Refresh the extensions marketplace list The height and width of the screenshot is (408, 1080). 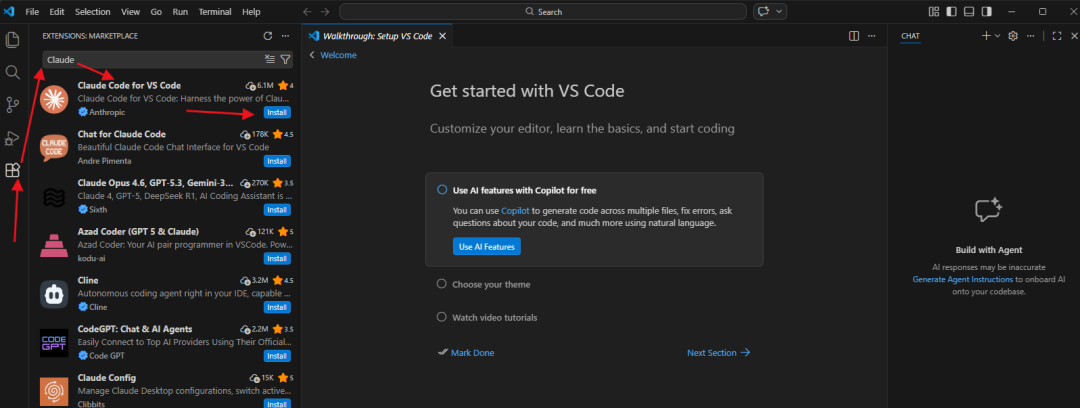[x=267, y=36]
